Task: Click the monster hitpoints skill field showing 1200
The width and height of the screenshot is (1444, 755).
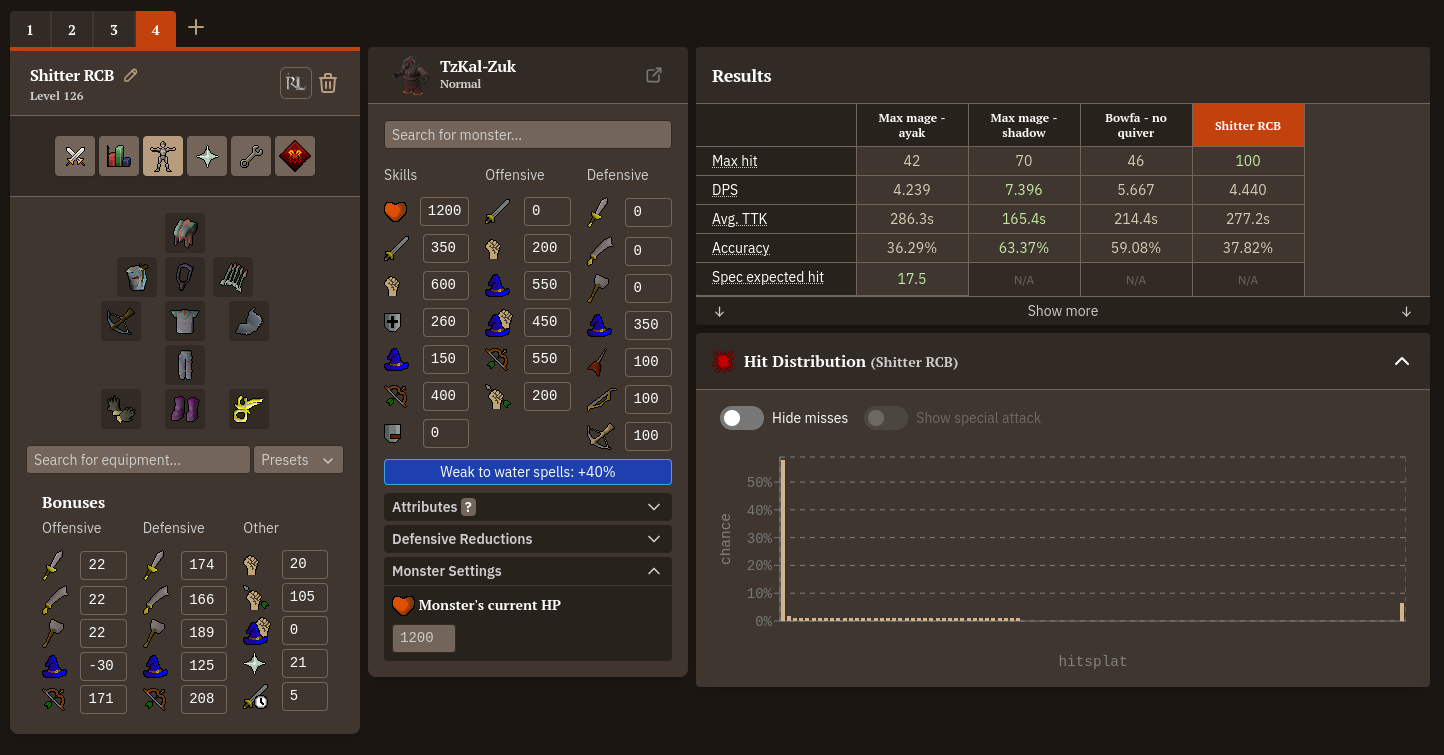Action: click(x=445, y=211)
